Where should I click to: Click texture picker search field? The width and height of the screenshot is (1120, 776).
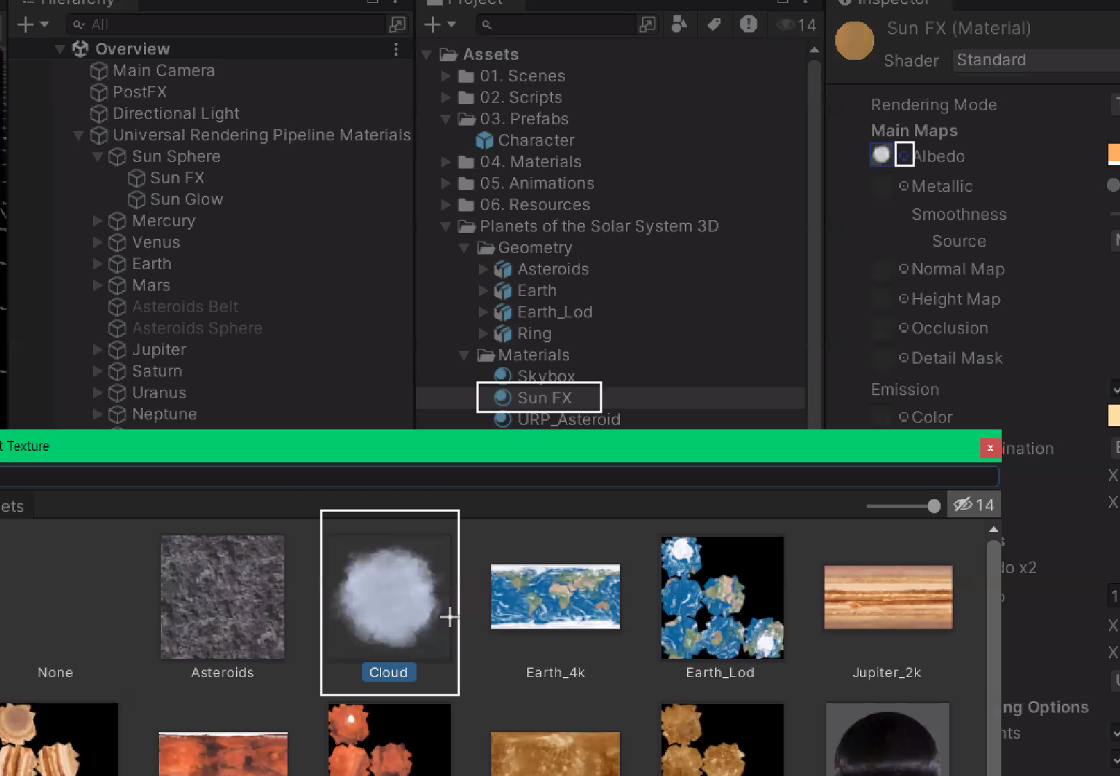(x=497, y=477)
